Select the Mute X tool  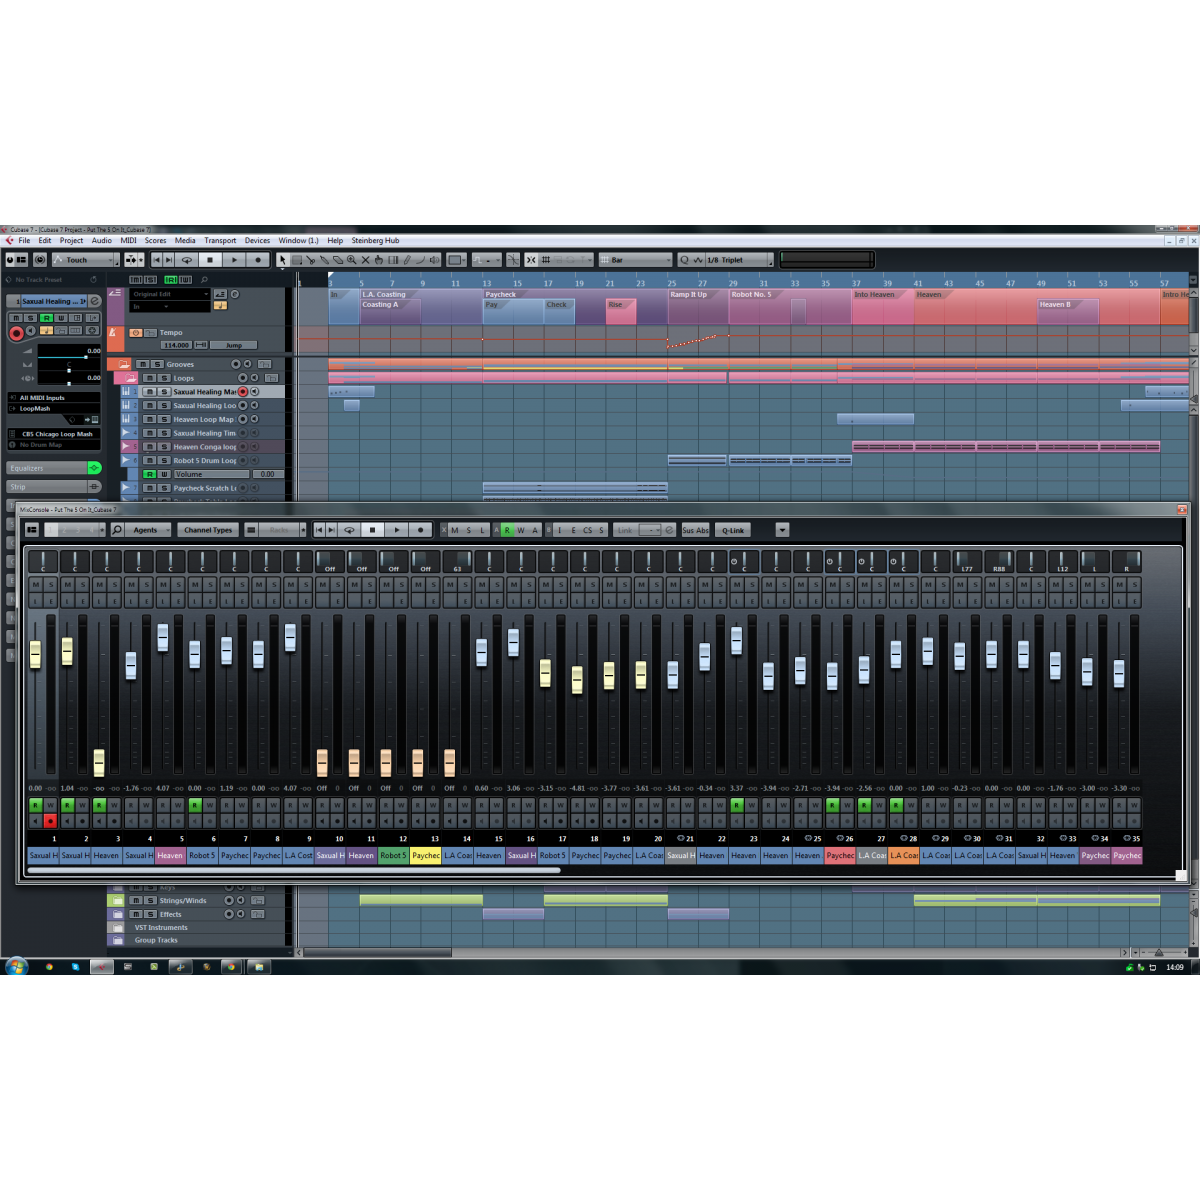tap(365, 260)
